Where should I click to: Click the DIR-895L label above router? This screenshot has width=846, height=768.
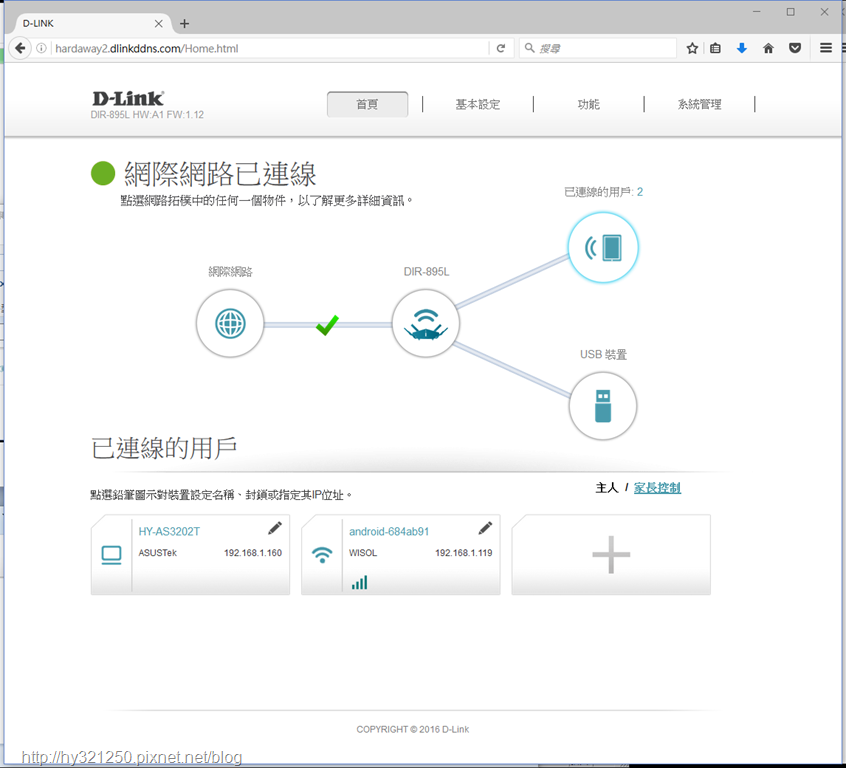(x=426, y=271)
